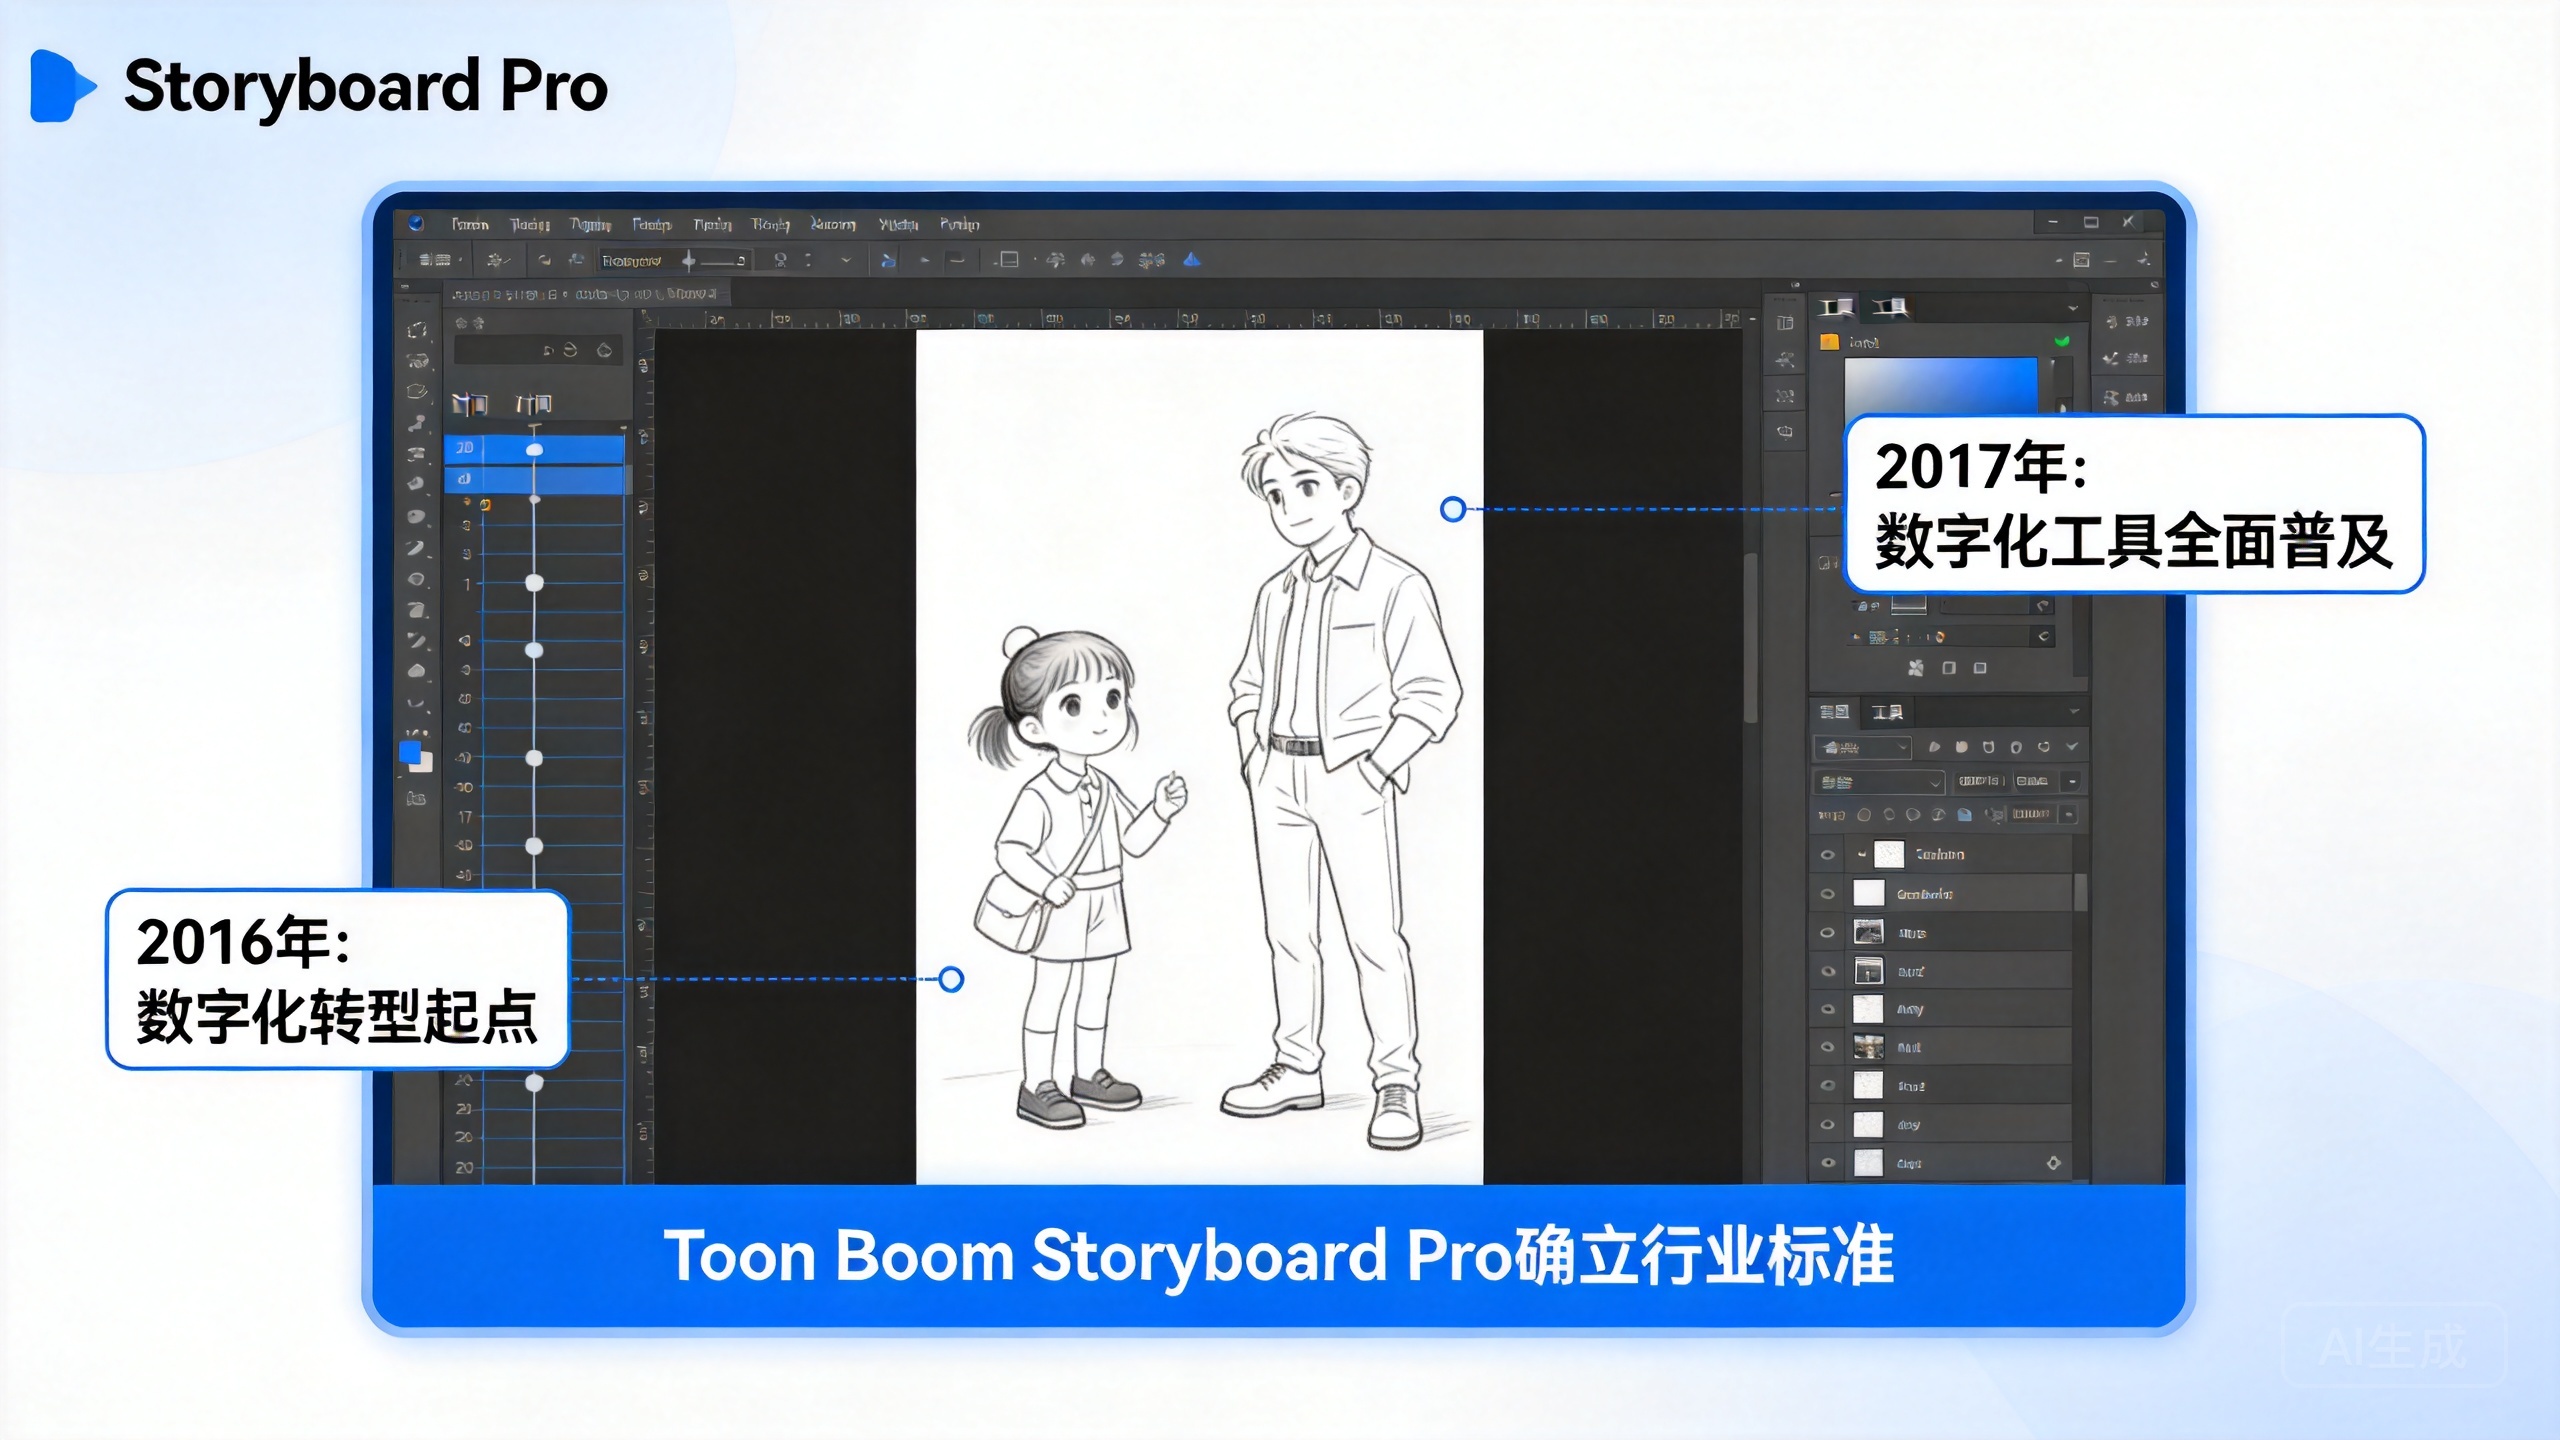Open the first dropdown under the layers panel tabs
Image resolution: width=2560 pixels, height=1440 pixels.
click(x=1862, y=747)
